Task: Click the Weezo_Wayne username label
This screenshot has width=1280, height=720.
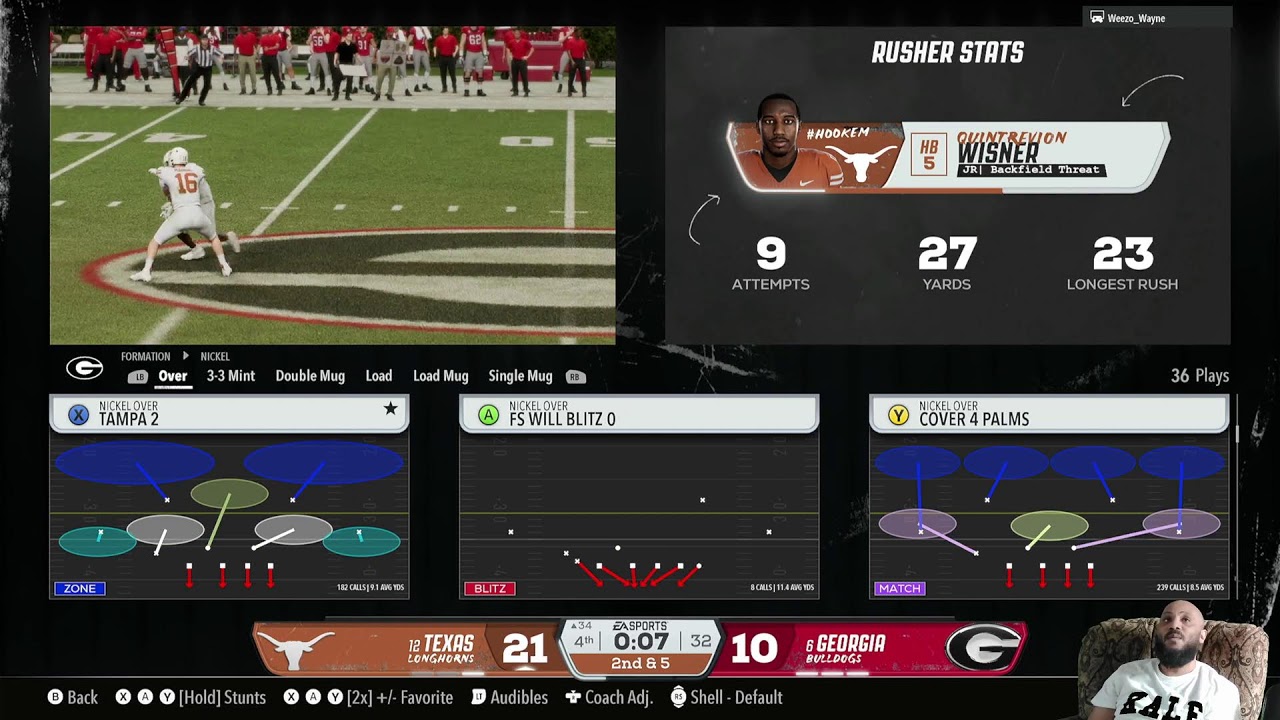Action: [1136, 18]
